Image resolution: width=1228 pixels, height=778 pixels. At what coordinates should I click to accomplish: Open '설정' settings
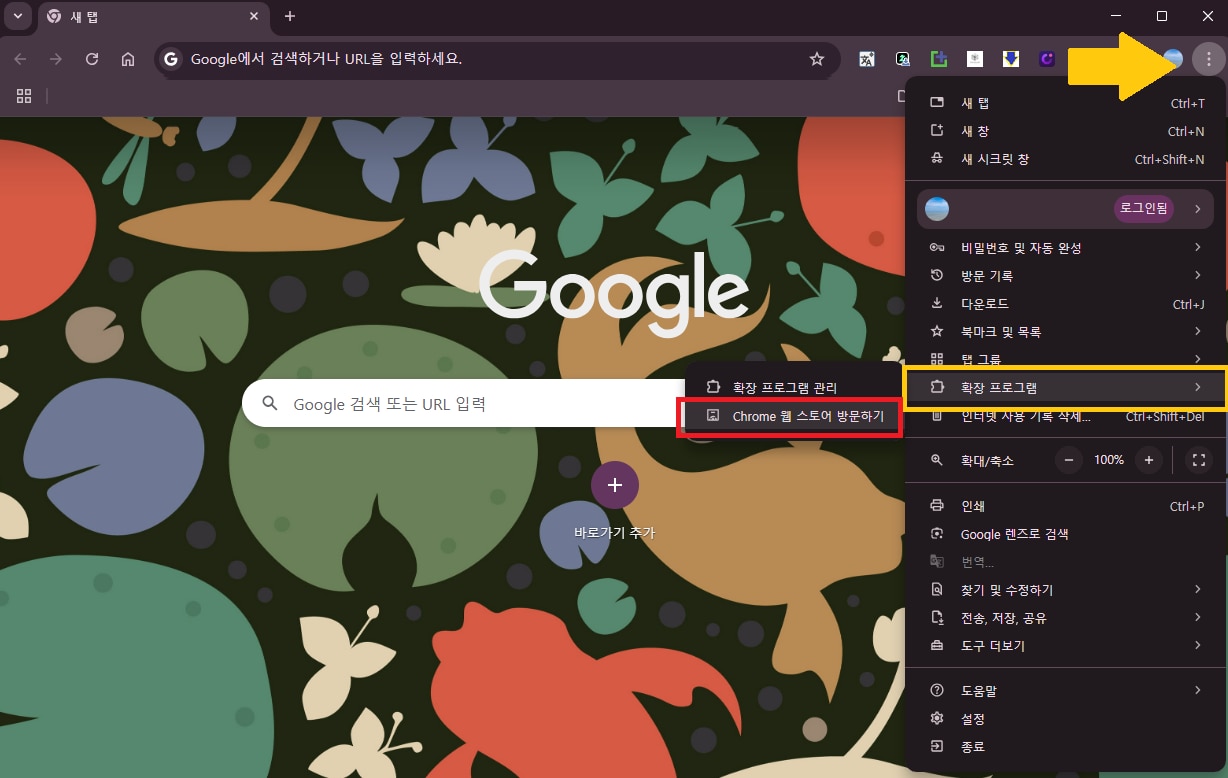coord(1066,719)
